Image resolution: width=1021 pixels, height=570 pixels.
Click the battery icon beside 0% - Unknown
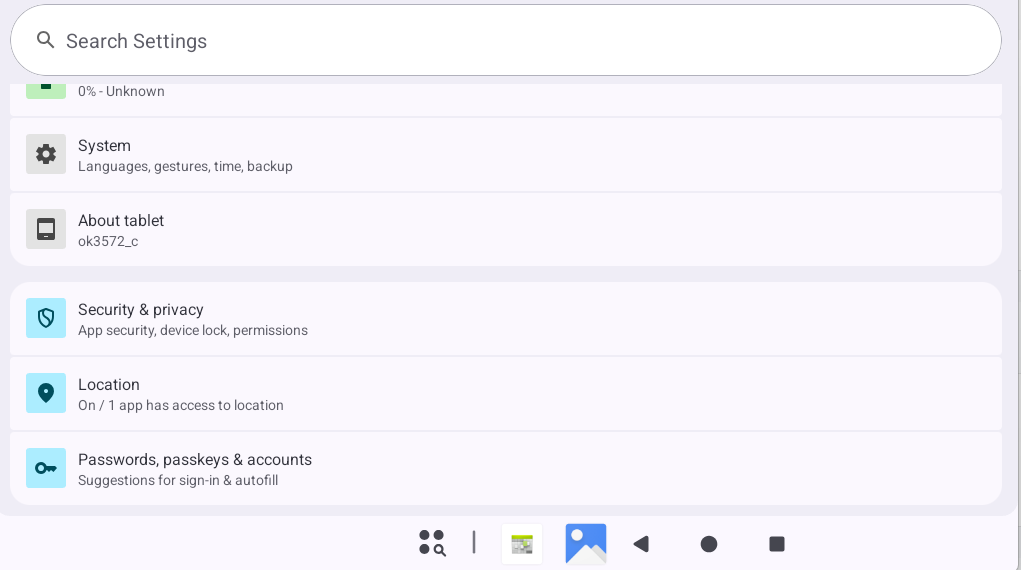(x=46, y=91)
